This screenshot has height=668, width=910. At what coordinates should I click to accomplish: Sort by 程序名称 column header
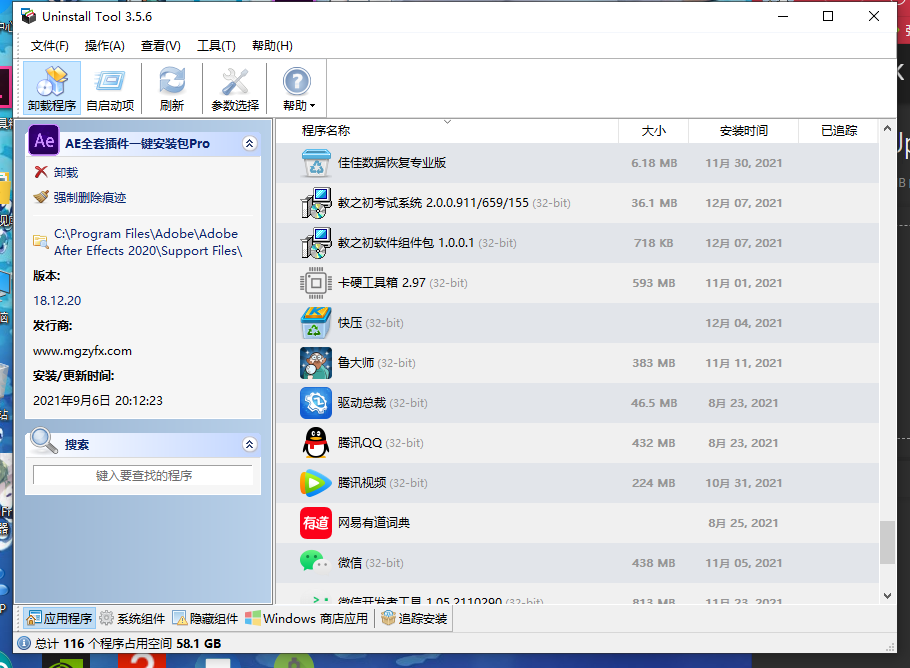326,131
